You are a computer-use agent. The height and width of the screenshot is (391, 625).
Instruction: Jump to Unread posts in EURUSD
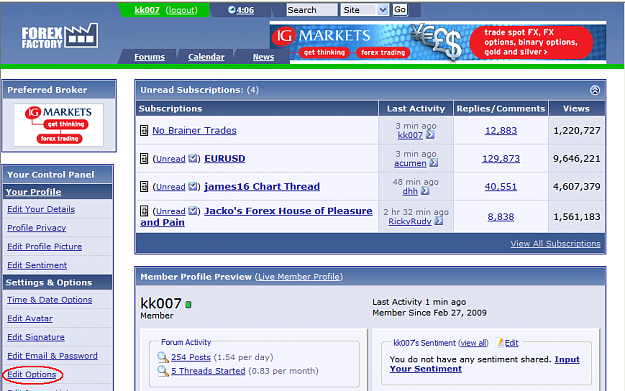(x=171, y=159)
